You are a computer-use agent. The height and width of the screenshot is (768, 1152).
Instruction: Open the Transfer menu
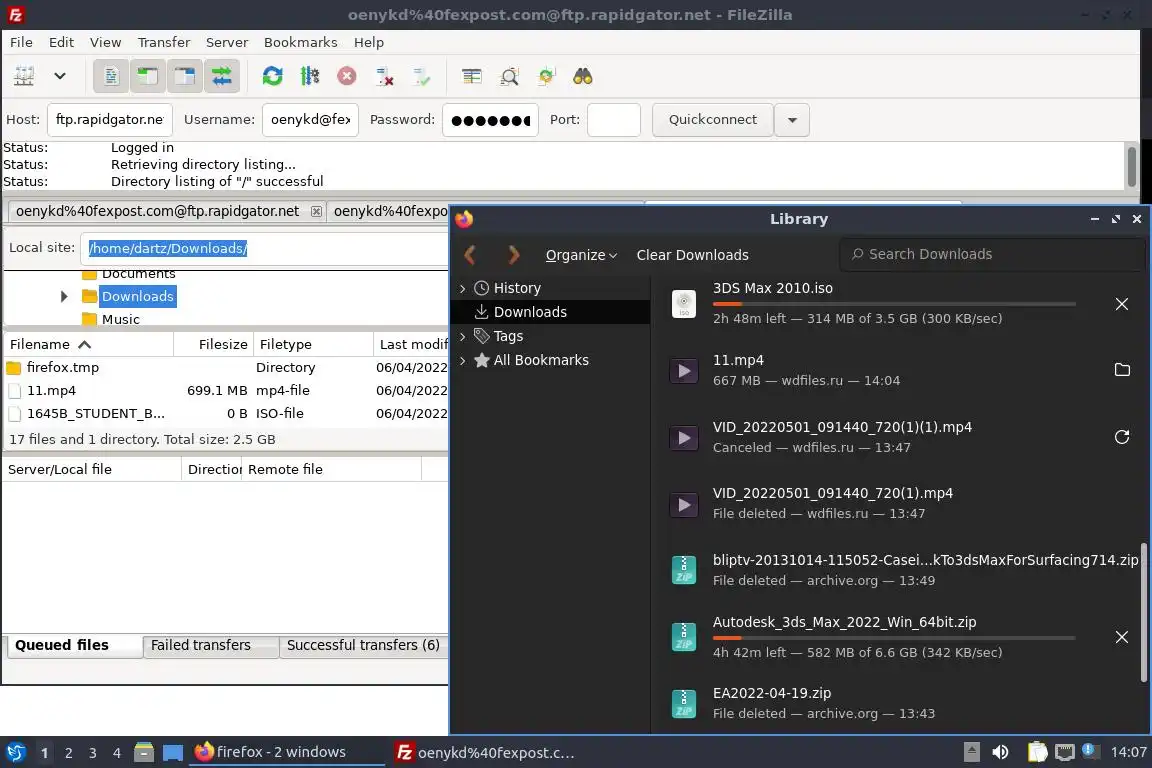(x=164, y=42)
